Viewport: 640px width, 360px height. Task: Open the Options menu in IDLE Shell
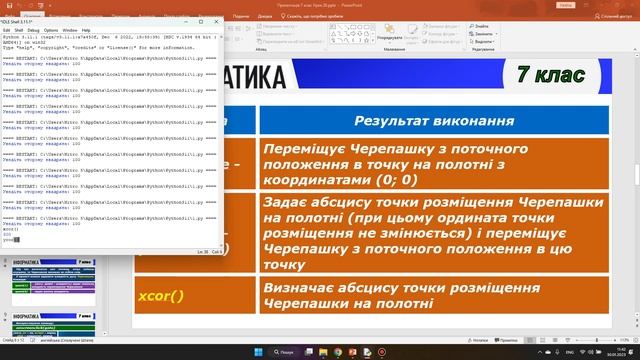click(x=51, y=30)
